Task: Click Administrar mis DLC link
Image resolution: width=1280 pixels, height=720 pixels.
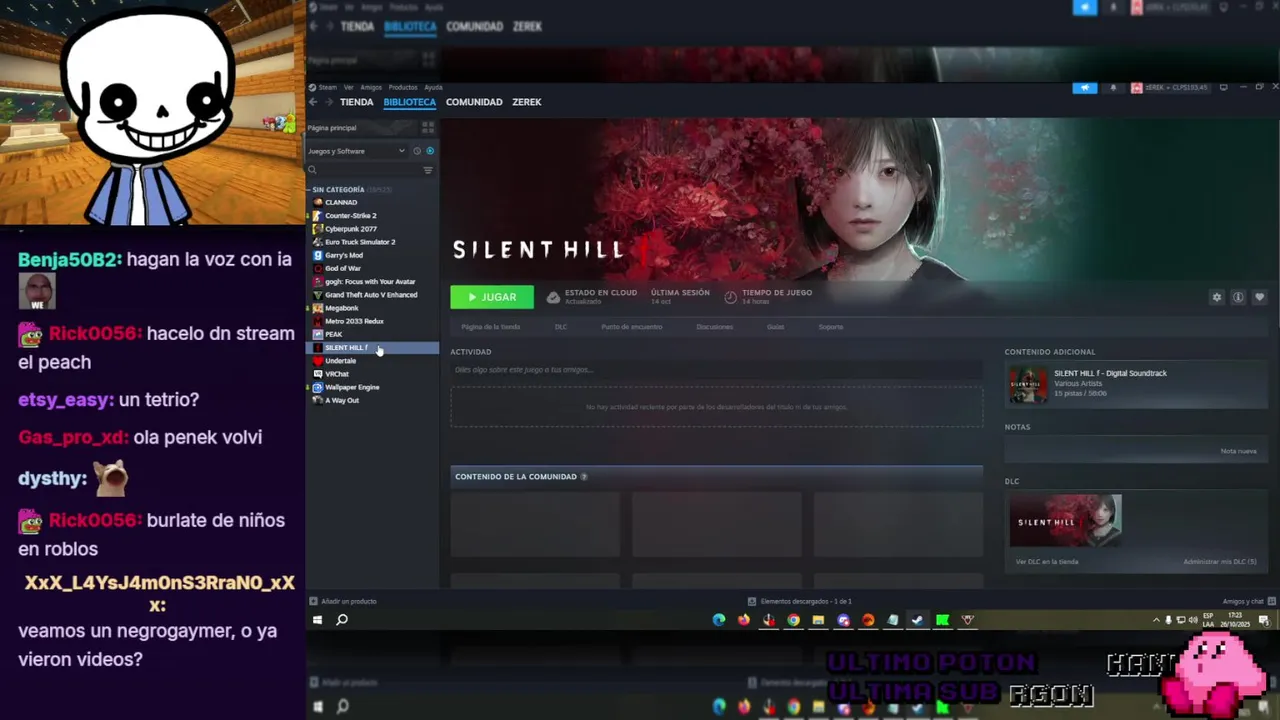Action: [1220, 562]
